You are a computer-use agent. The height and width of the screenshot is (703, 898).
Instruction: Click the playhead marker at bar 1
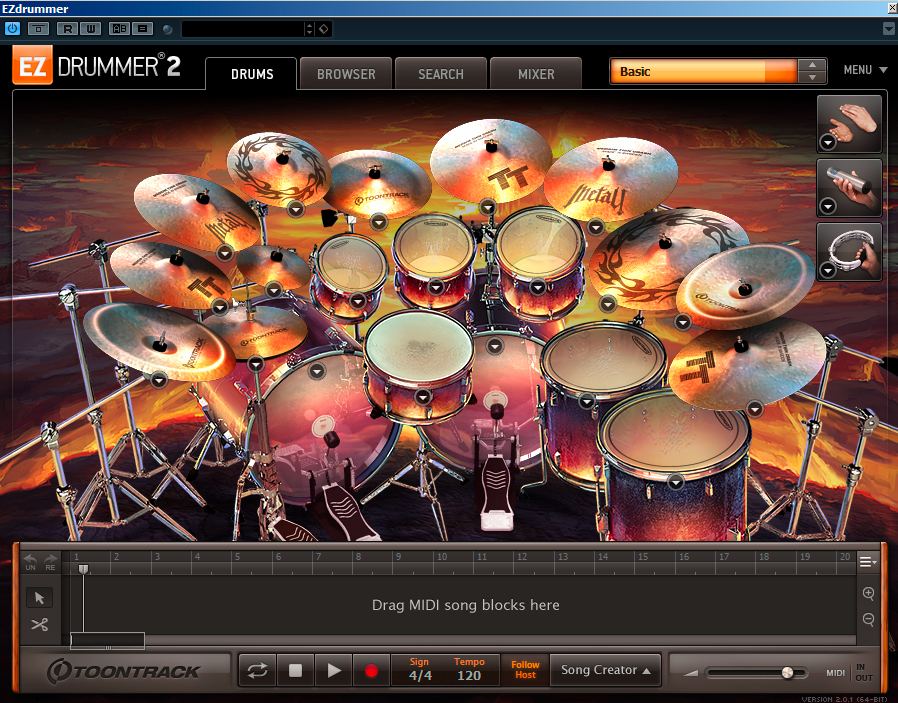[x=84, y=568]
